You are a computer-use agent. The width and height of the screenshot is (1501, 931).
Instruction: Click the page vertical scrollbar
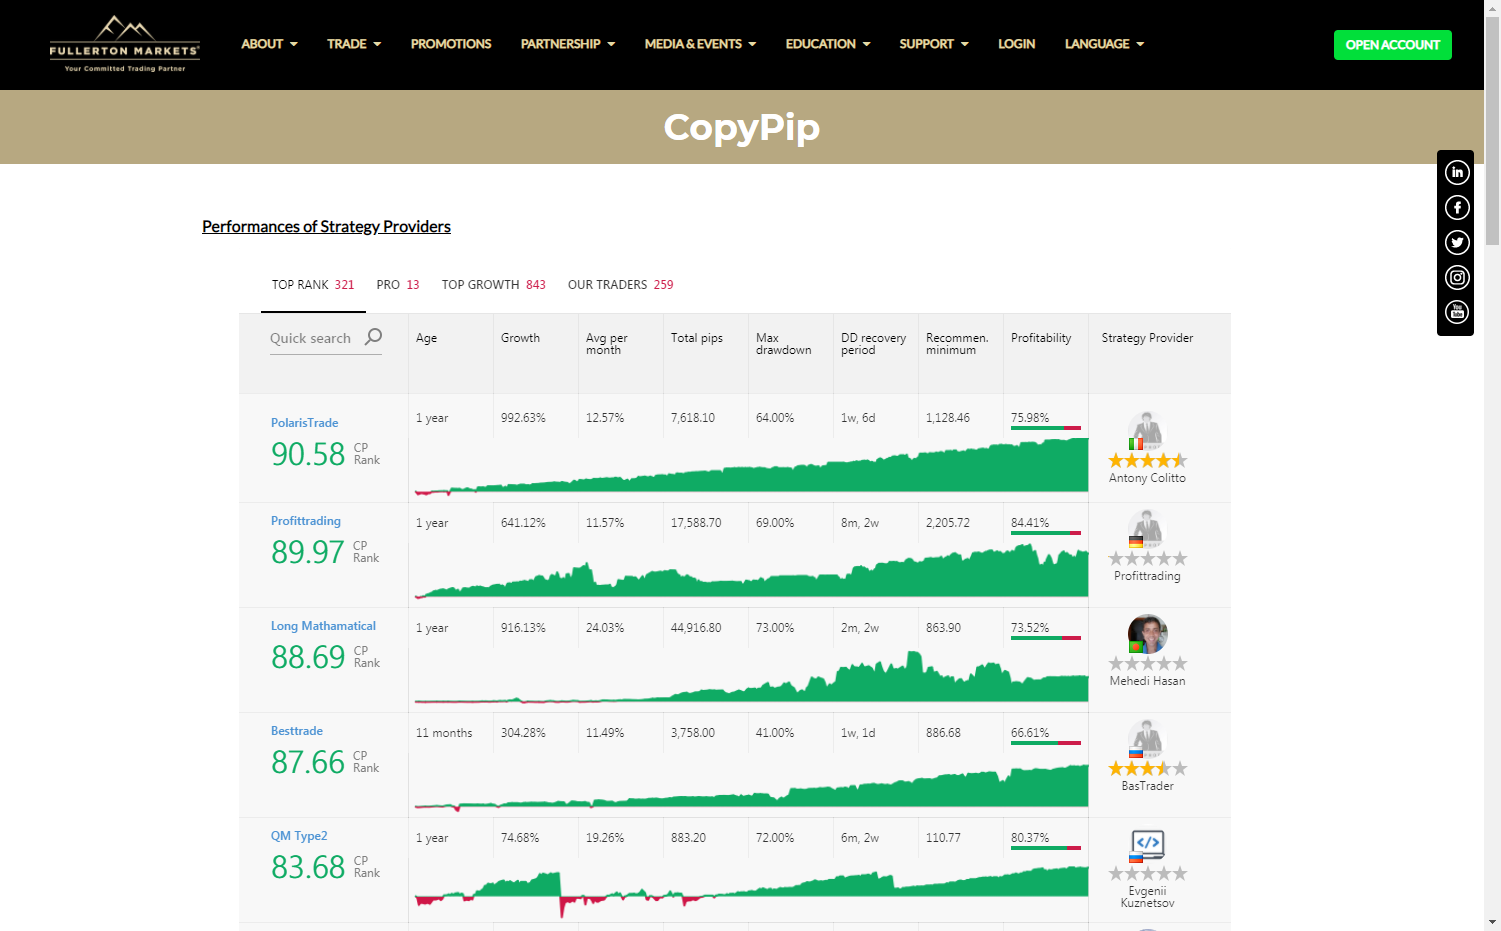[1492, 130]
